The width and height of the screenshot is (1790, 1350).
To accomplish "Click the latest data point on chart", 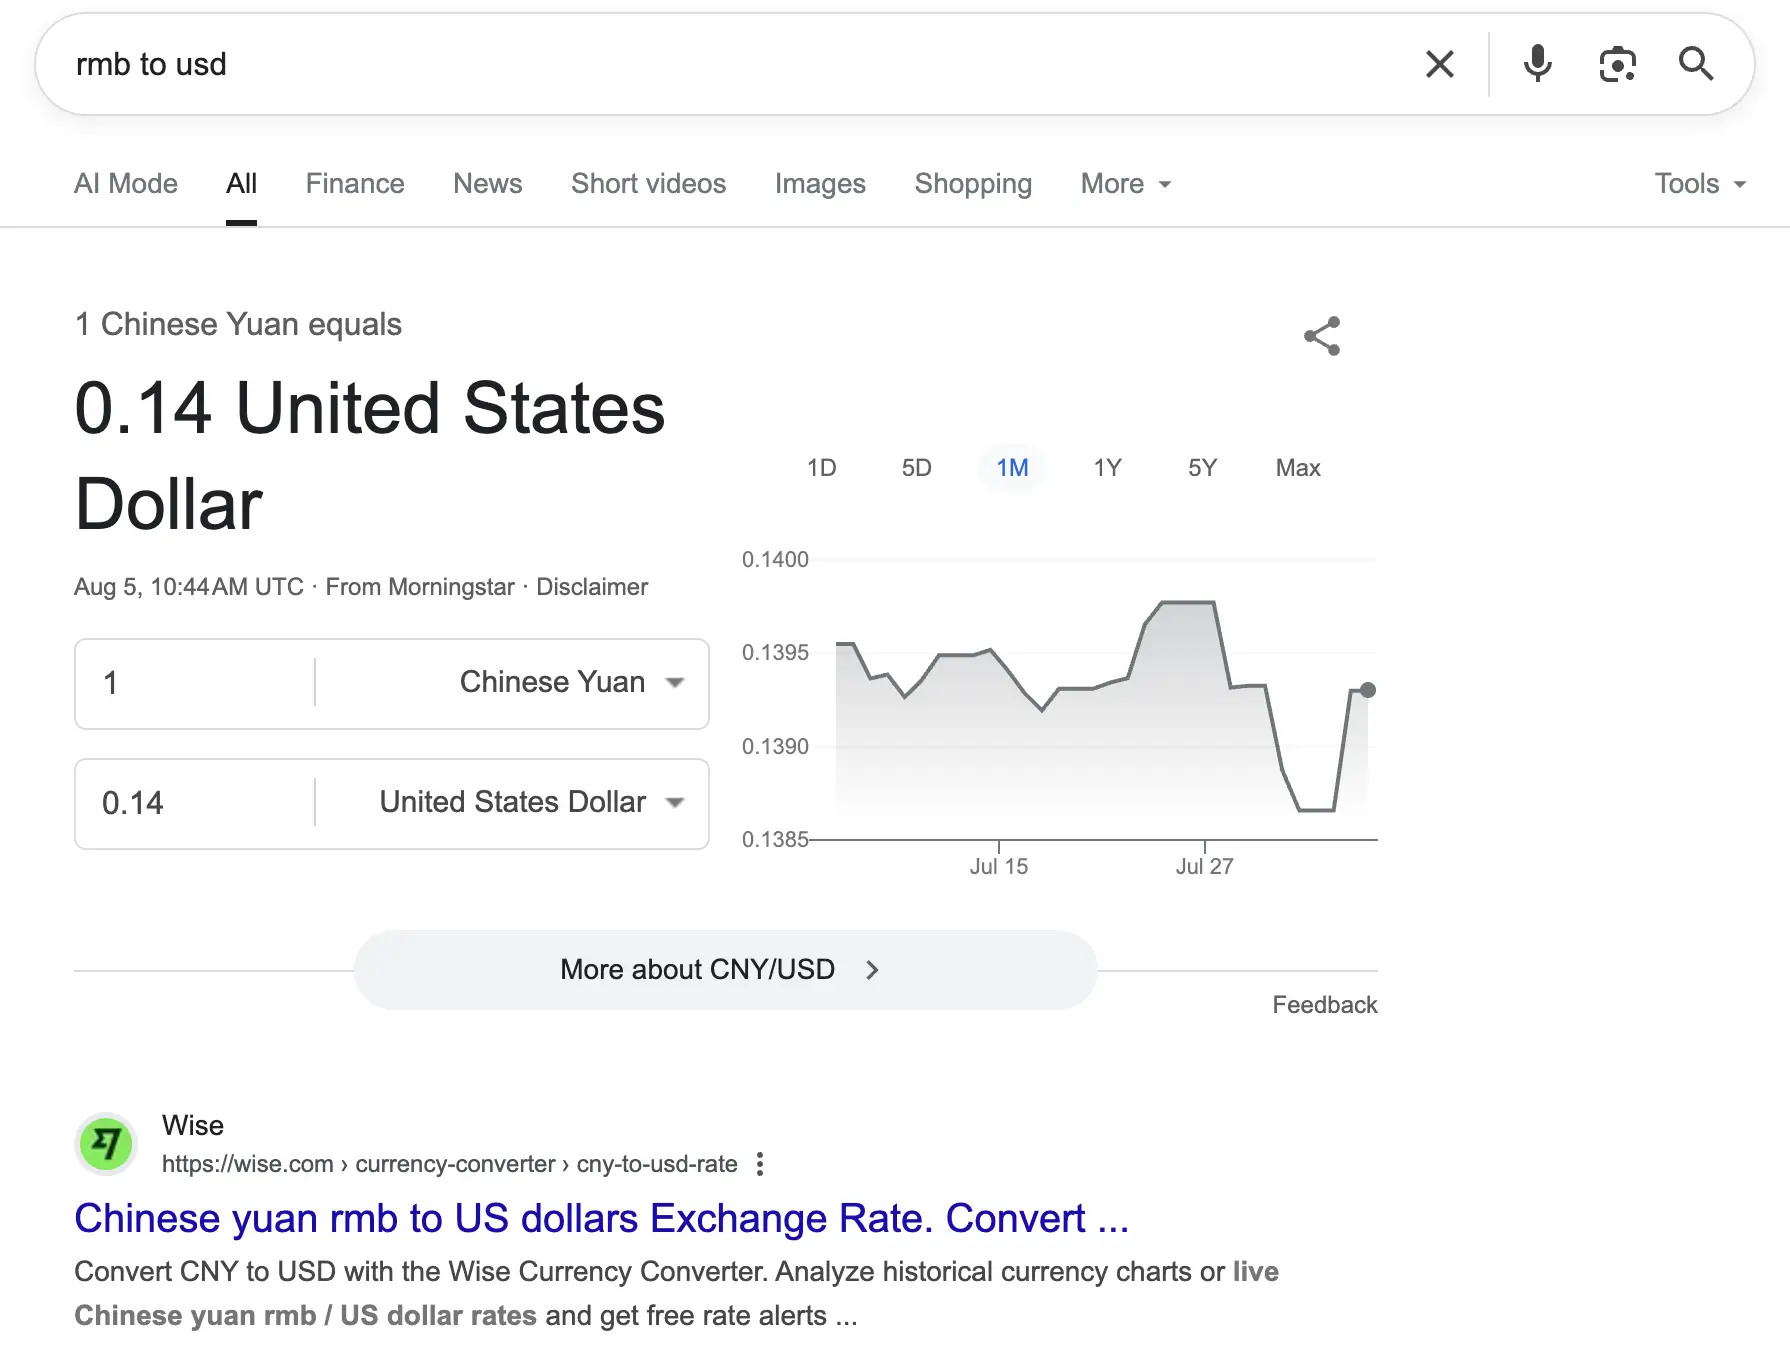I will tap(1368, 690).
